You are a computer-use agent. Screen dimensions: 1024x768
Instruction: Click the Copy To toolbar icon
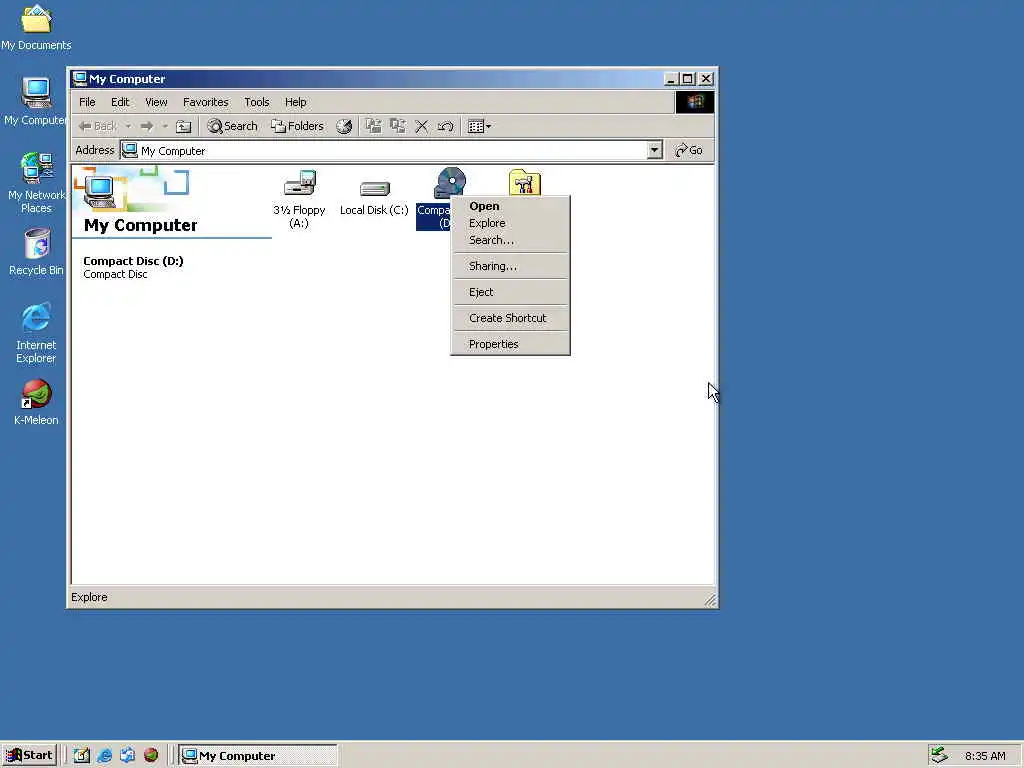pyautogui.click(x=397, y=126)
